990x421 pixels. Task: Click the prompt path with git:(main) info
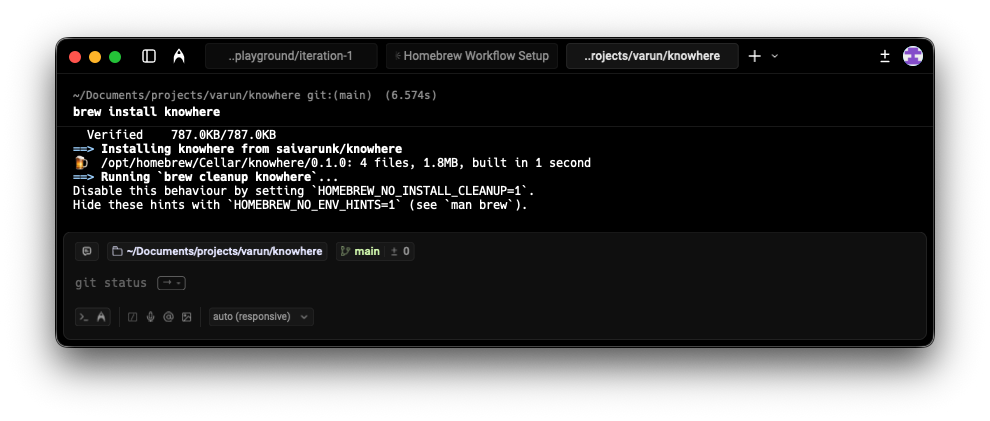click(255, 95)
